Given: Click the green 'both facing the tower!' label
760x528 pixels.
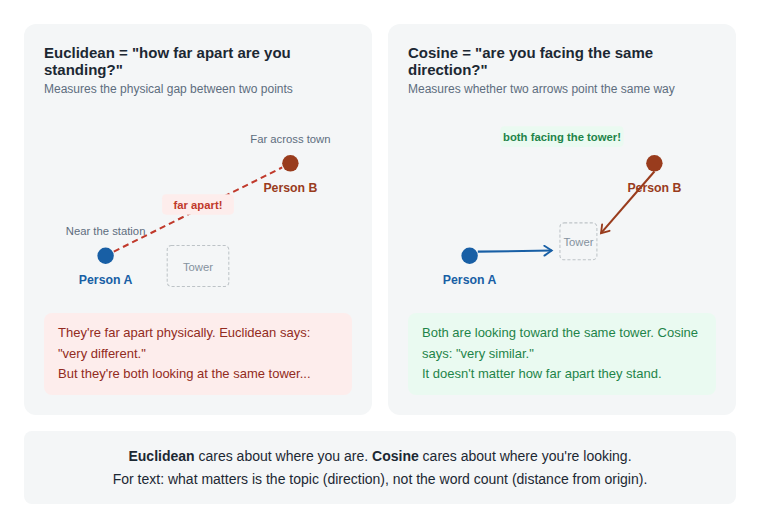Looking at the screenshot, I should tap(562, 137).
